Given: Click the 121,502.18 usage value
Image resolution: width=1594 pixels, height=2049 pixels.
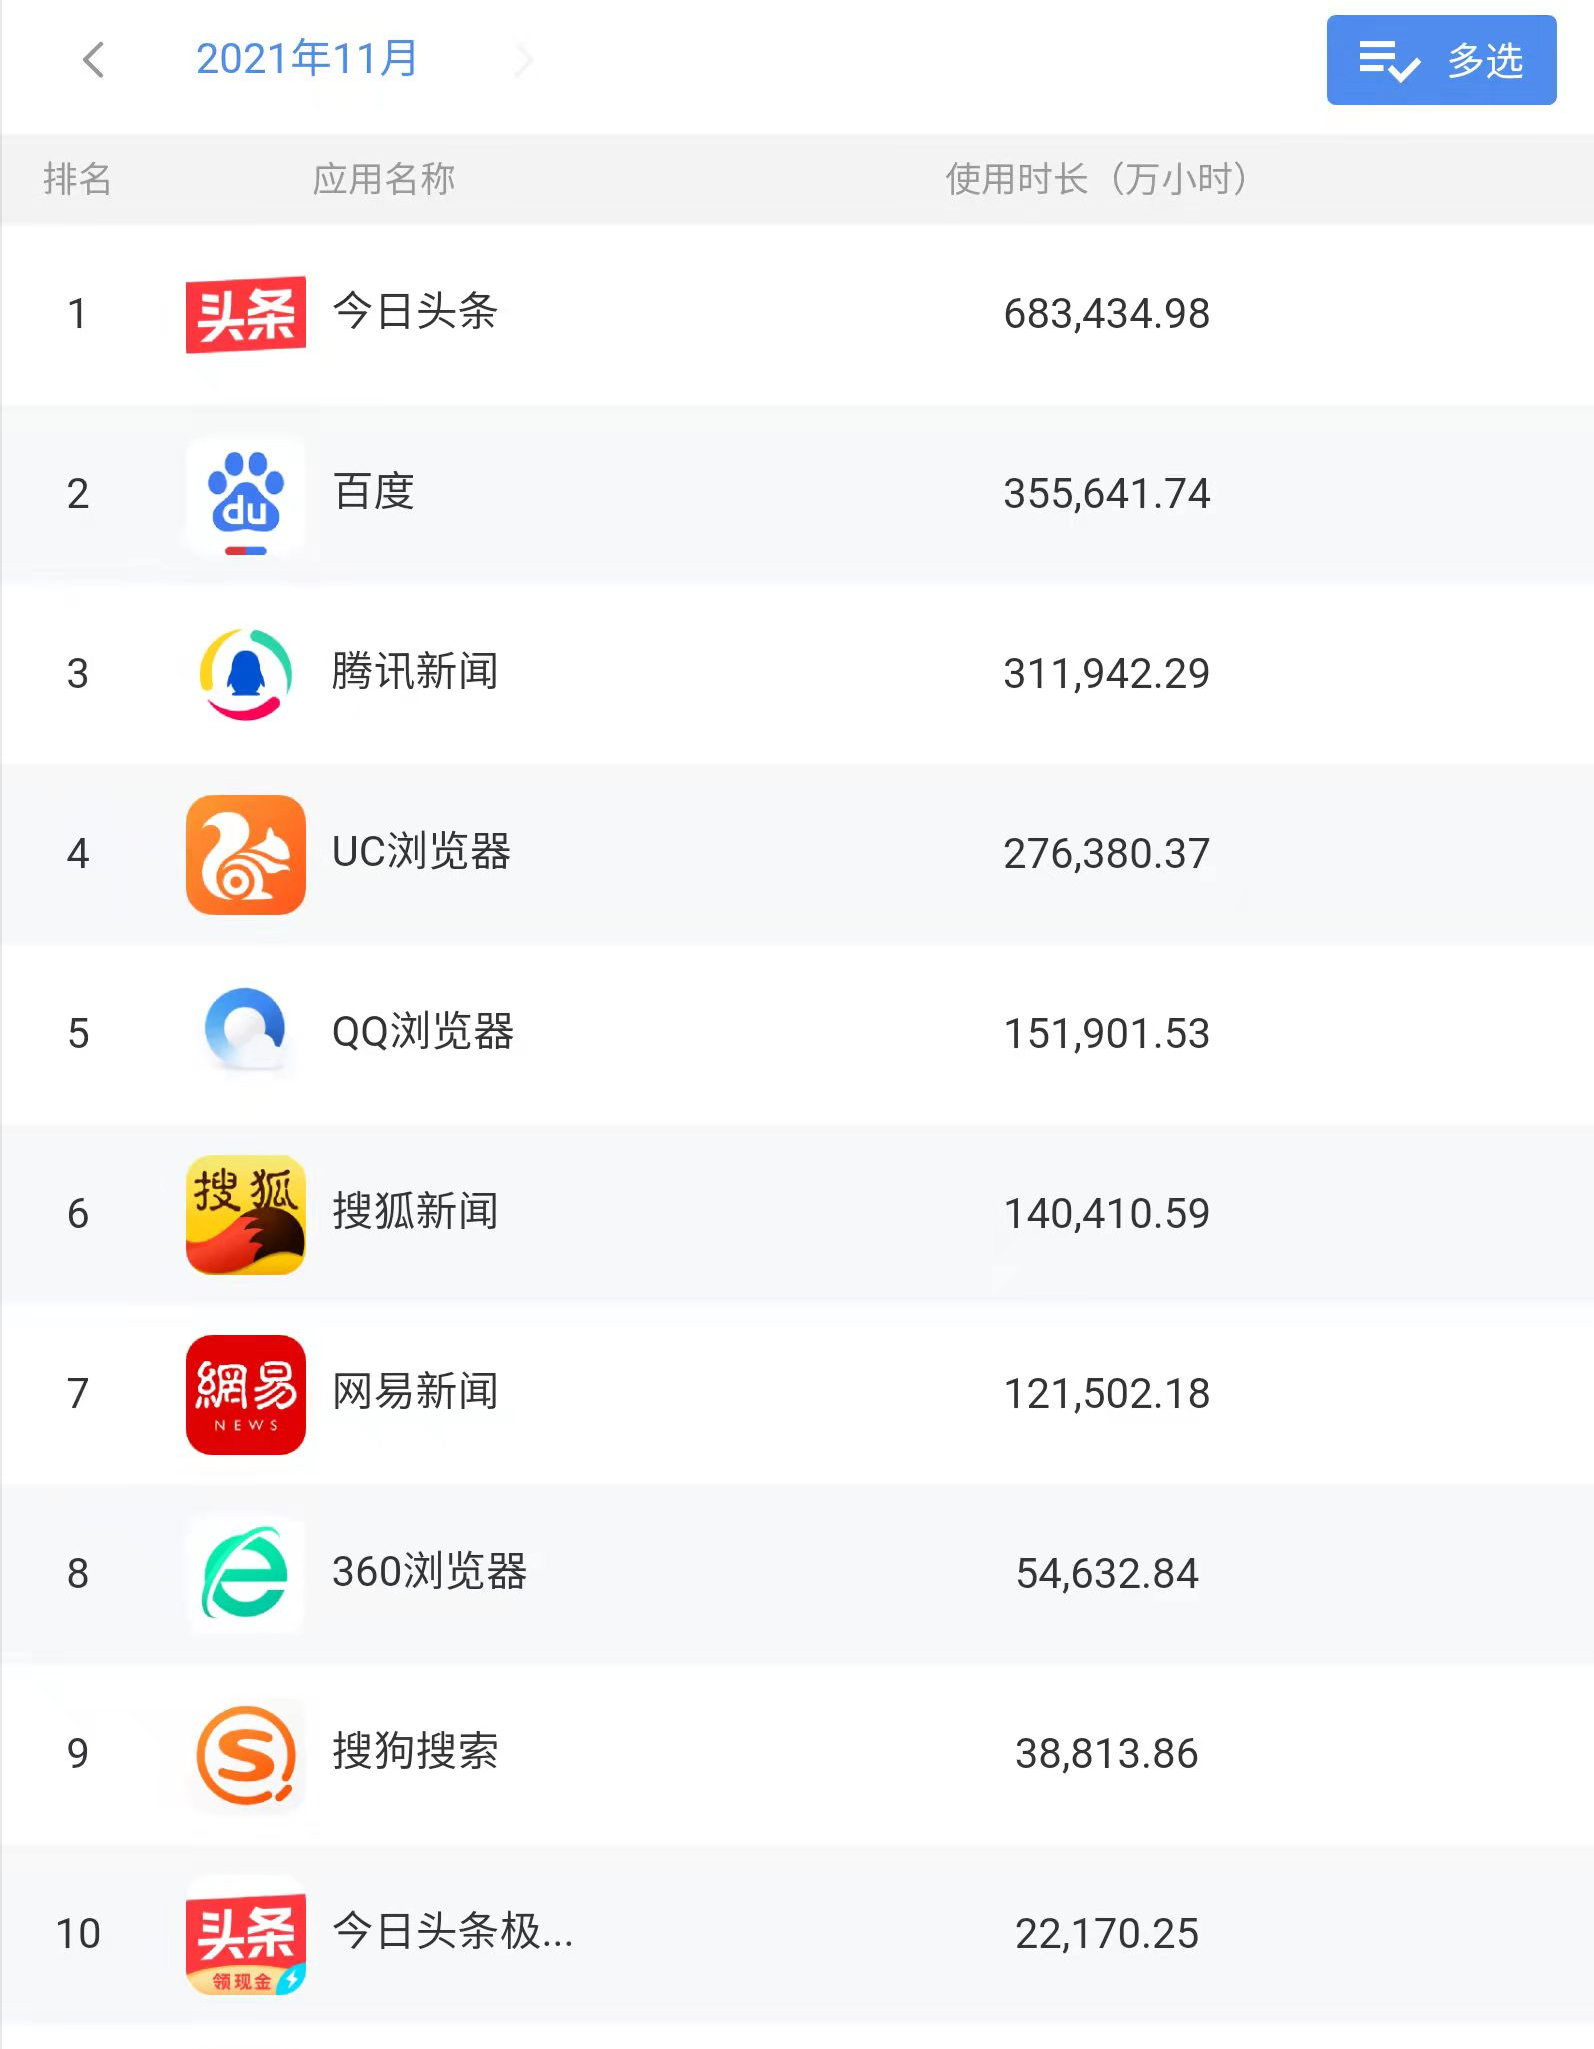Looking at the screenshot, I should [1107, 1394].
